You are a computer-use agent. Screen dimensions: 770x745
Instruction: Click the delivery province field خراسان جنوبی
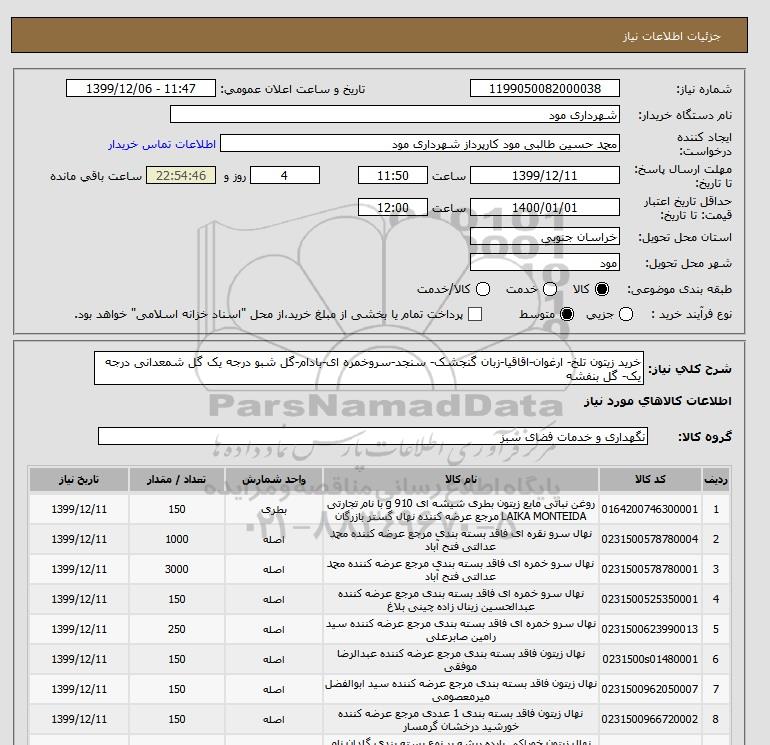click(545, 237)
